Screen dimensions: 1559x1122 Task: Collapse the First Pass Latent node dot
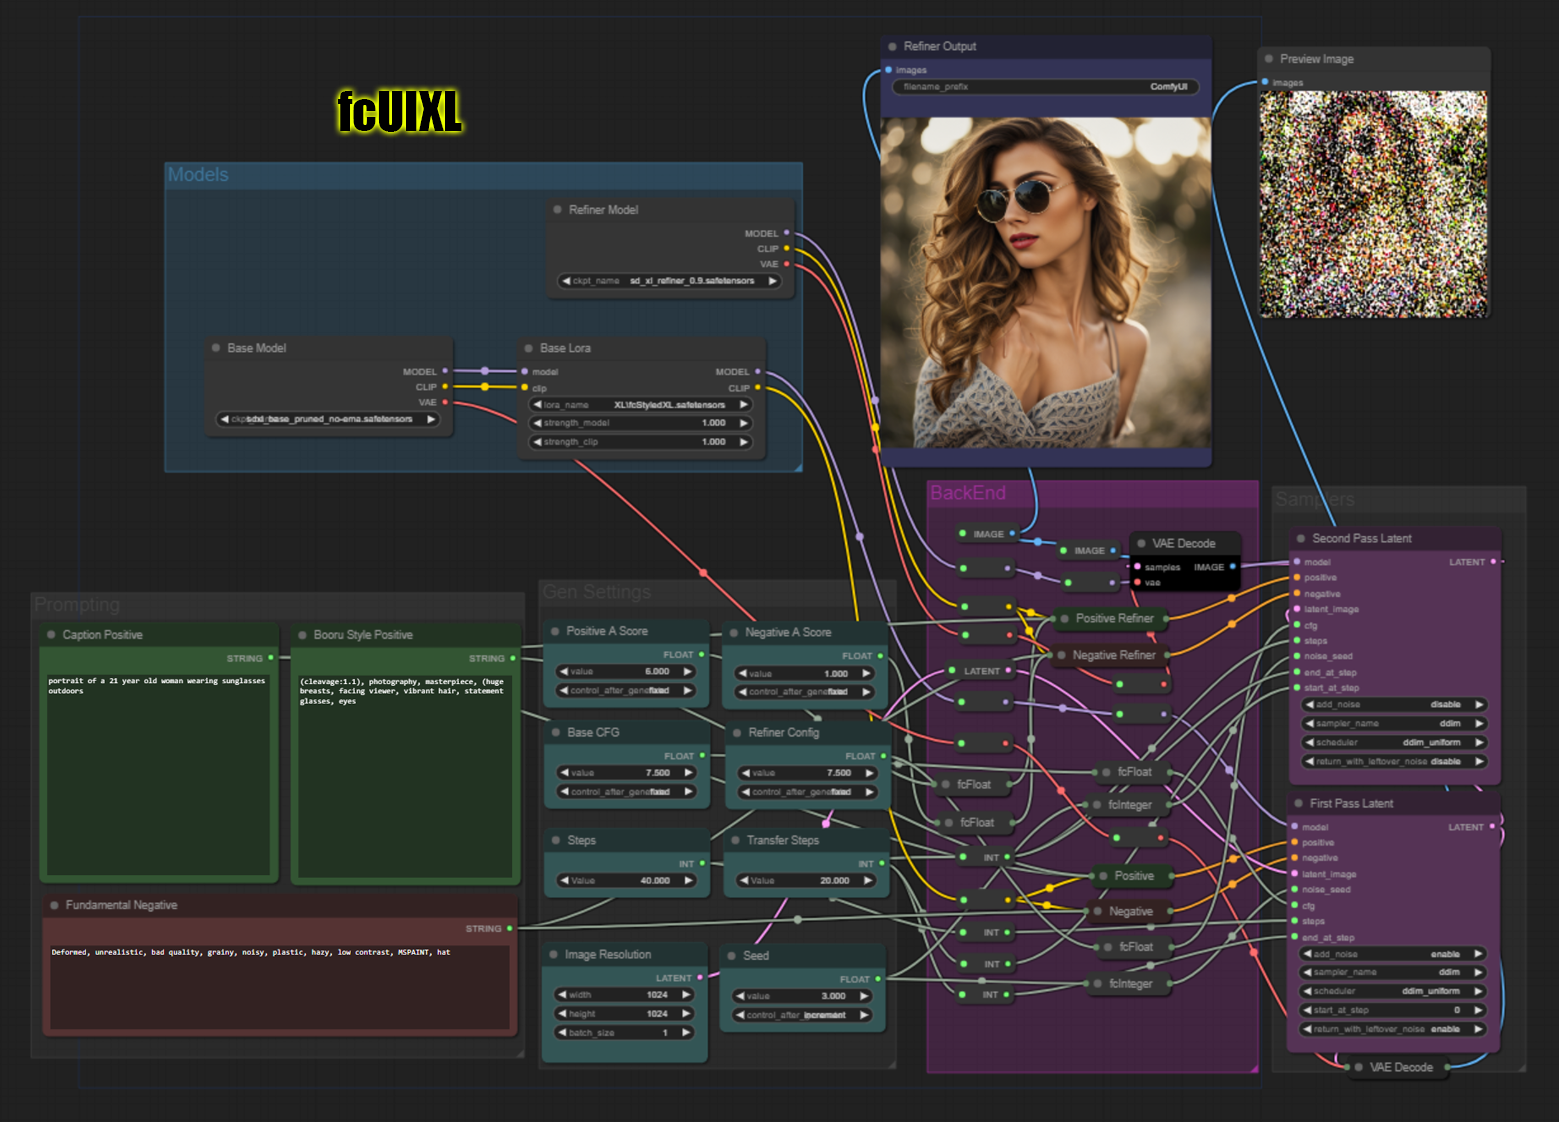1299,804
